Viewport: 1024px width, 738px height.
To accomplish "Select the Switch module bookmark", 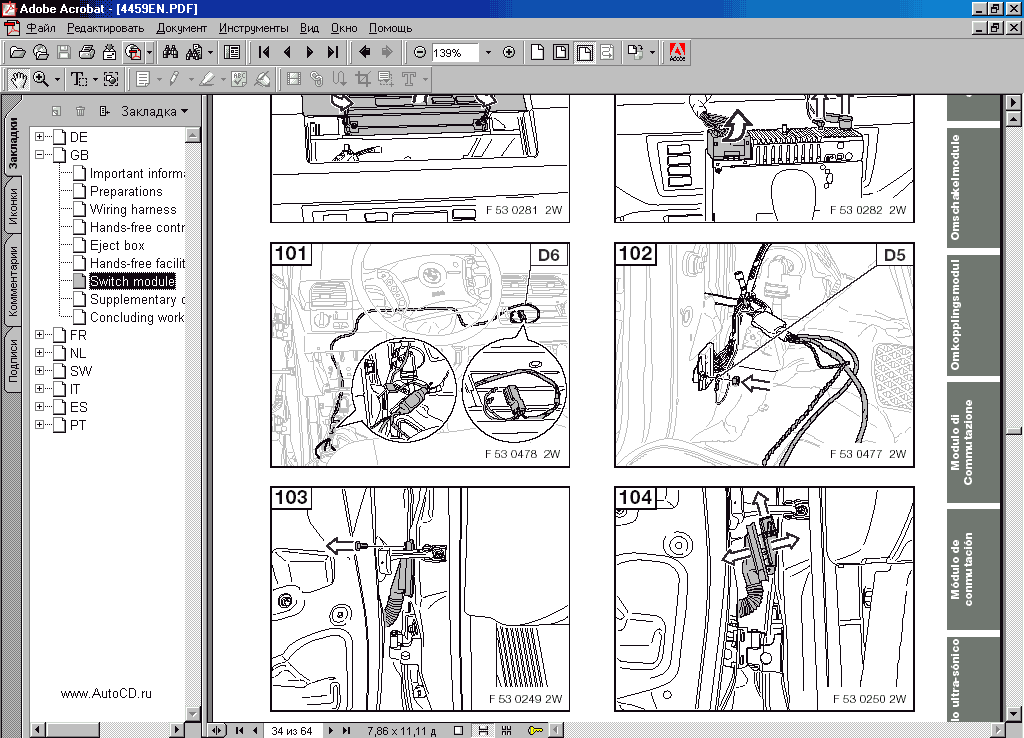I will tap(133, 281).
